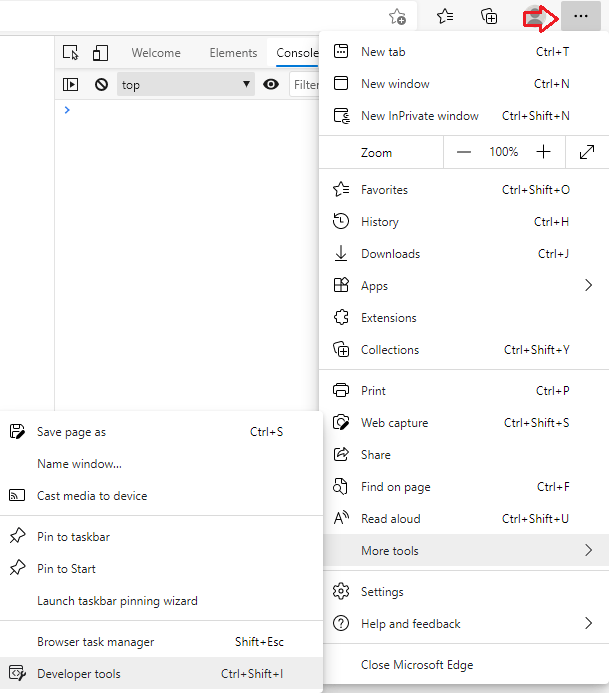Click the Pin to Start pin icon

click(x=17, y=568)
